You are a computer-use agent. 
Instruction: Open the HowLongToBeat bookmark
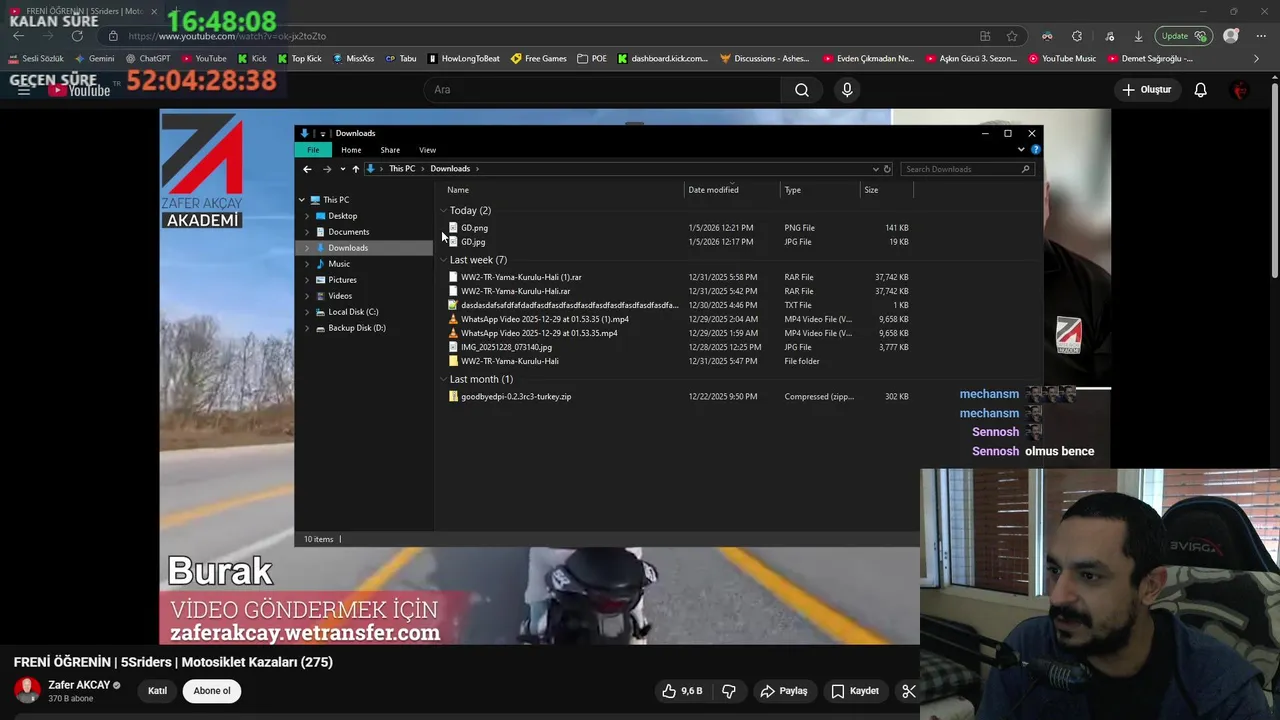point(464,58)
